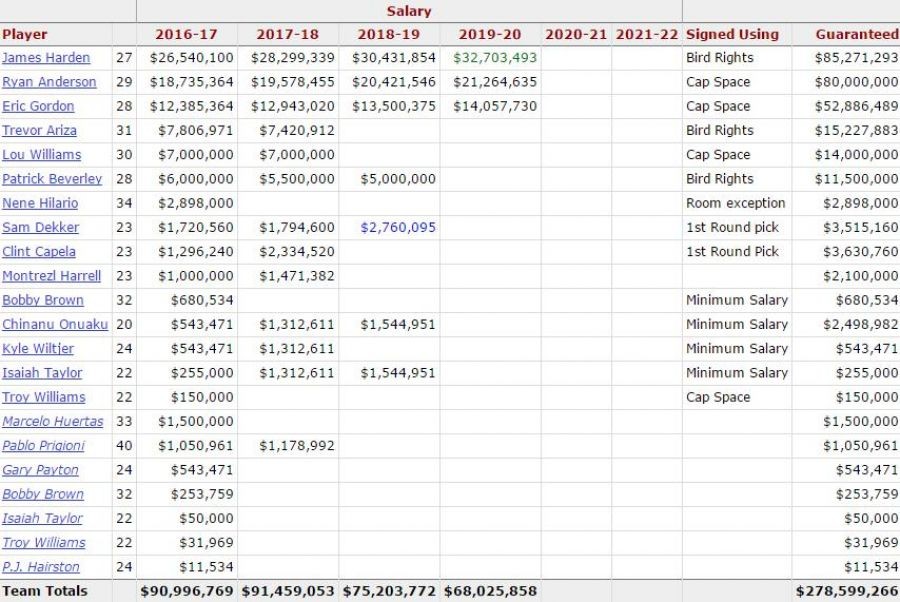Select blue $2,760,095 Dekker 2018-19 salary

398,227
